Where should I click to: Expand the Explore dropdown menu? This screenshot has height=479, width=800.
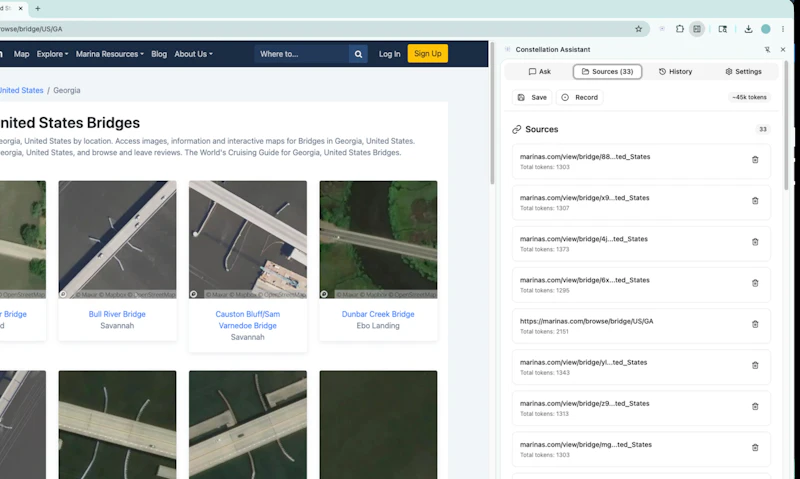tap(52, 54)
